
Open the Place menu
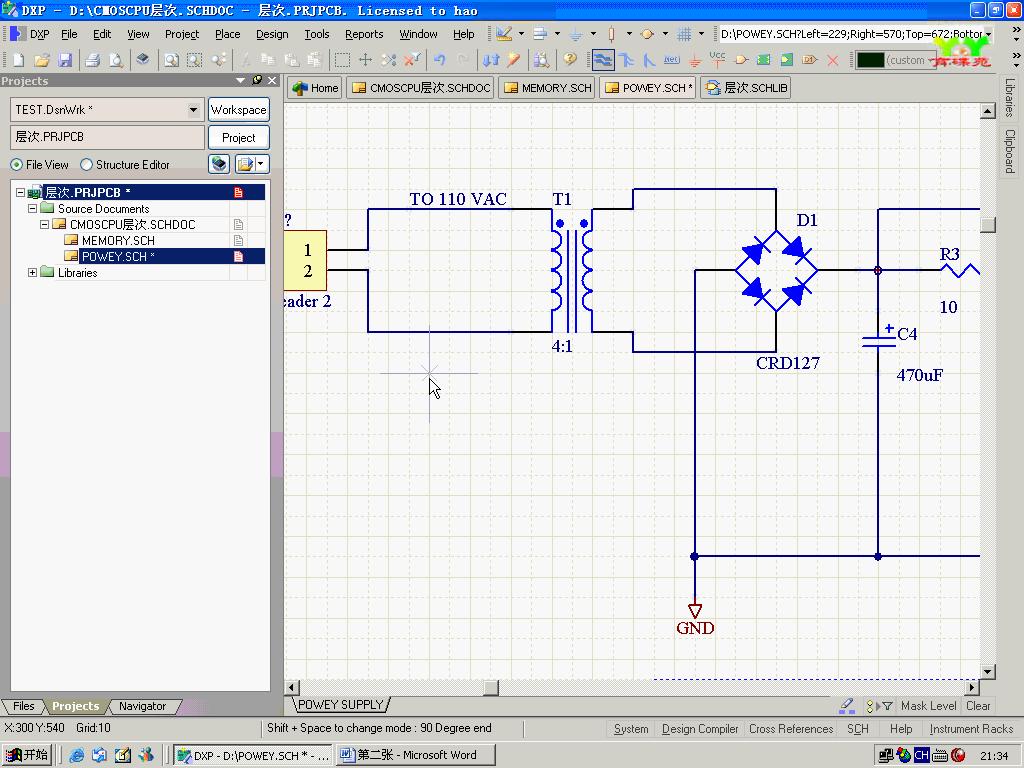click(x=227, y=34)
